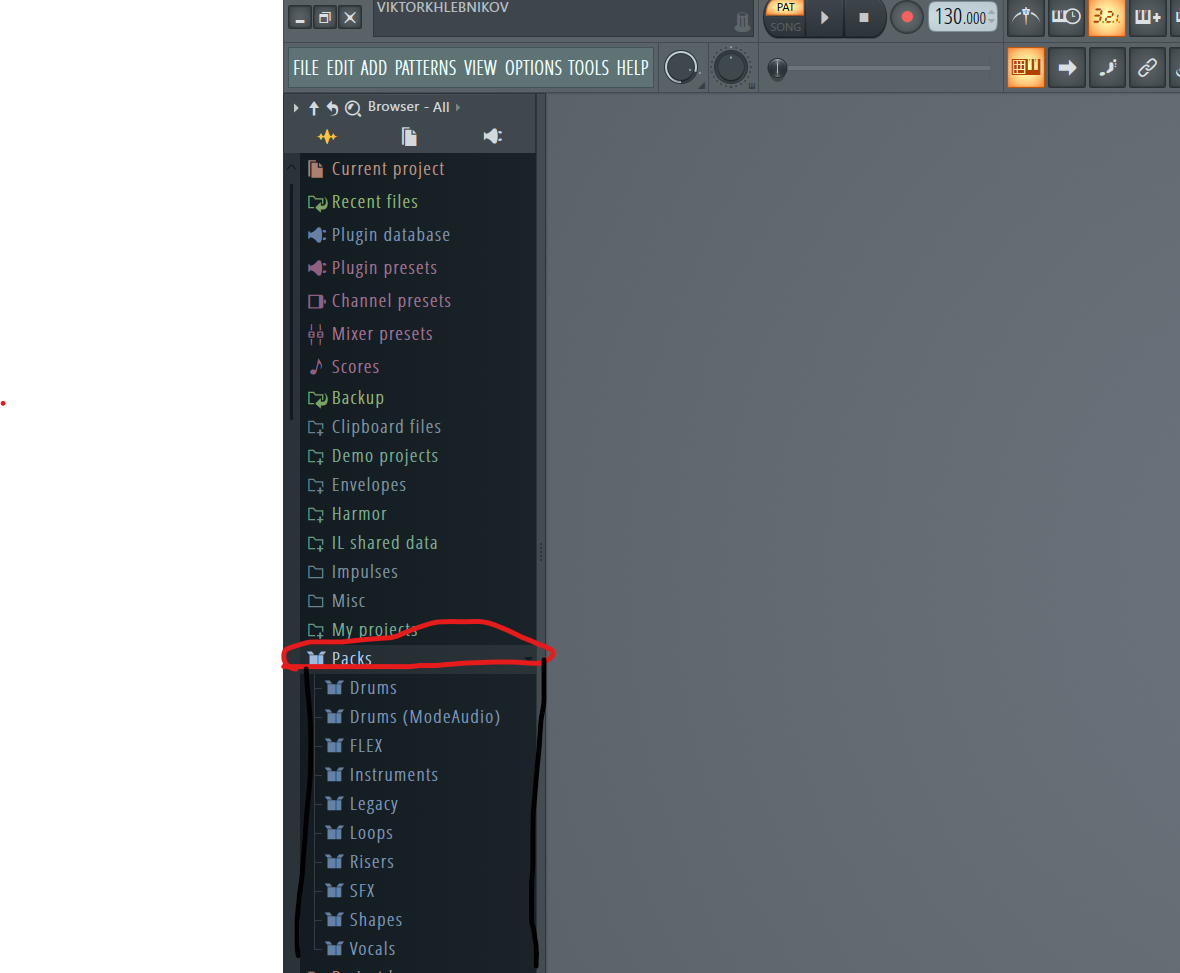
Task: Click the 130.000 tempo field
Action: point(963,17)
